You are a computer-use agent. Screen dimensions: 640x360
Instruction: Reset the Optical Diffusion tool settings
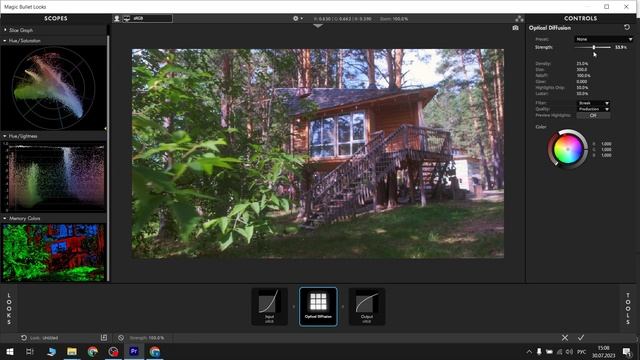627,27
